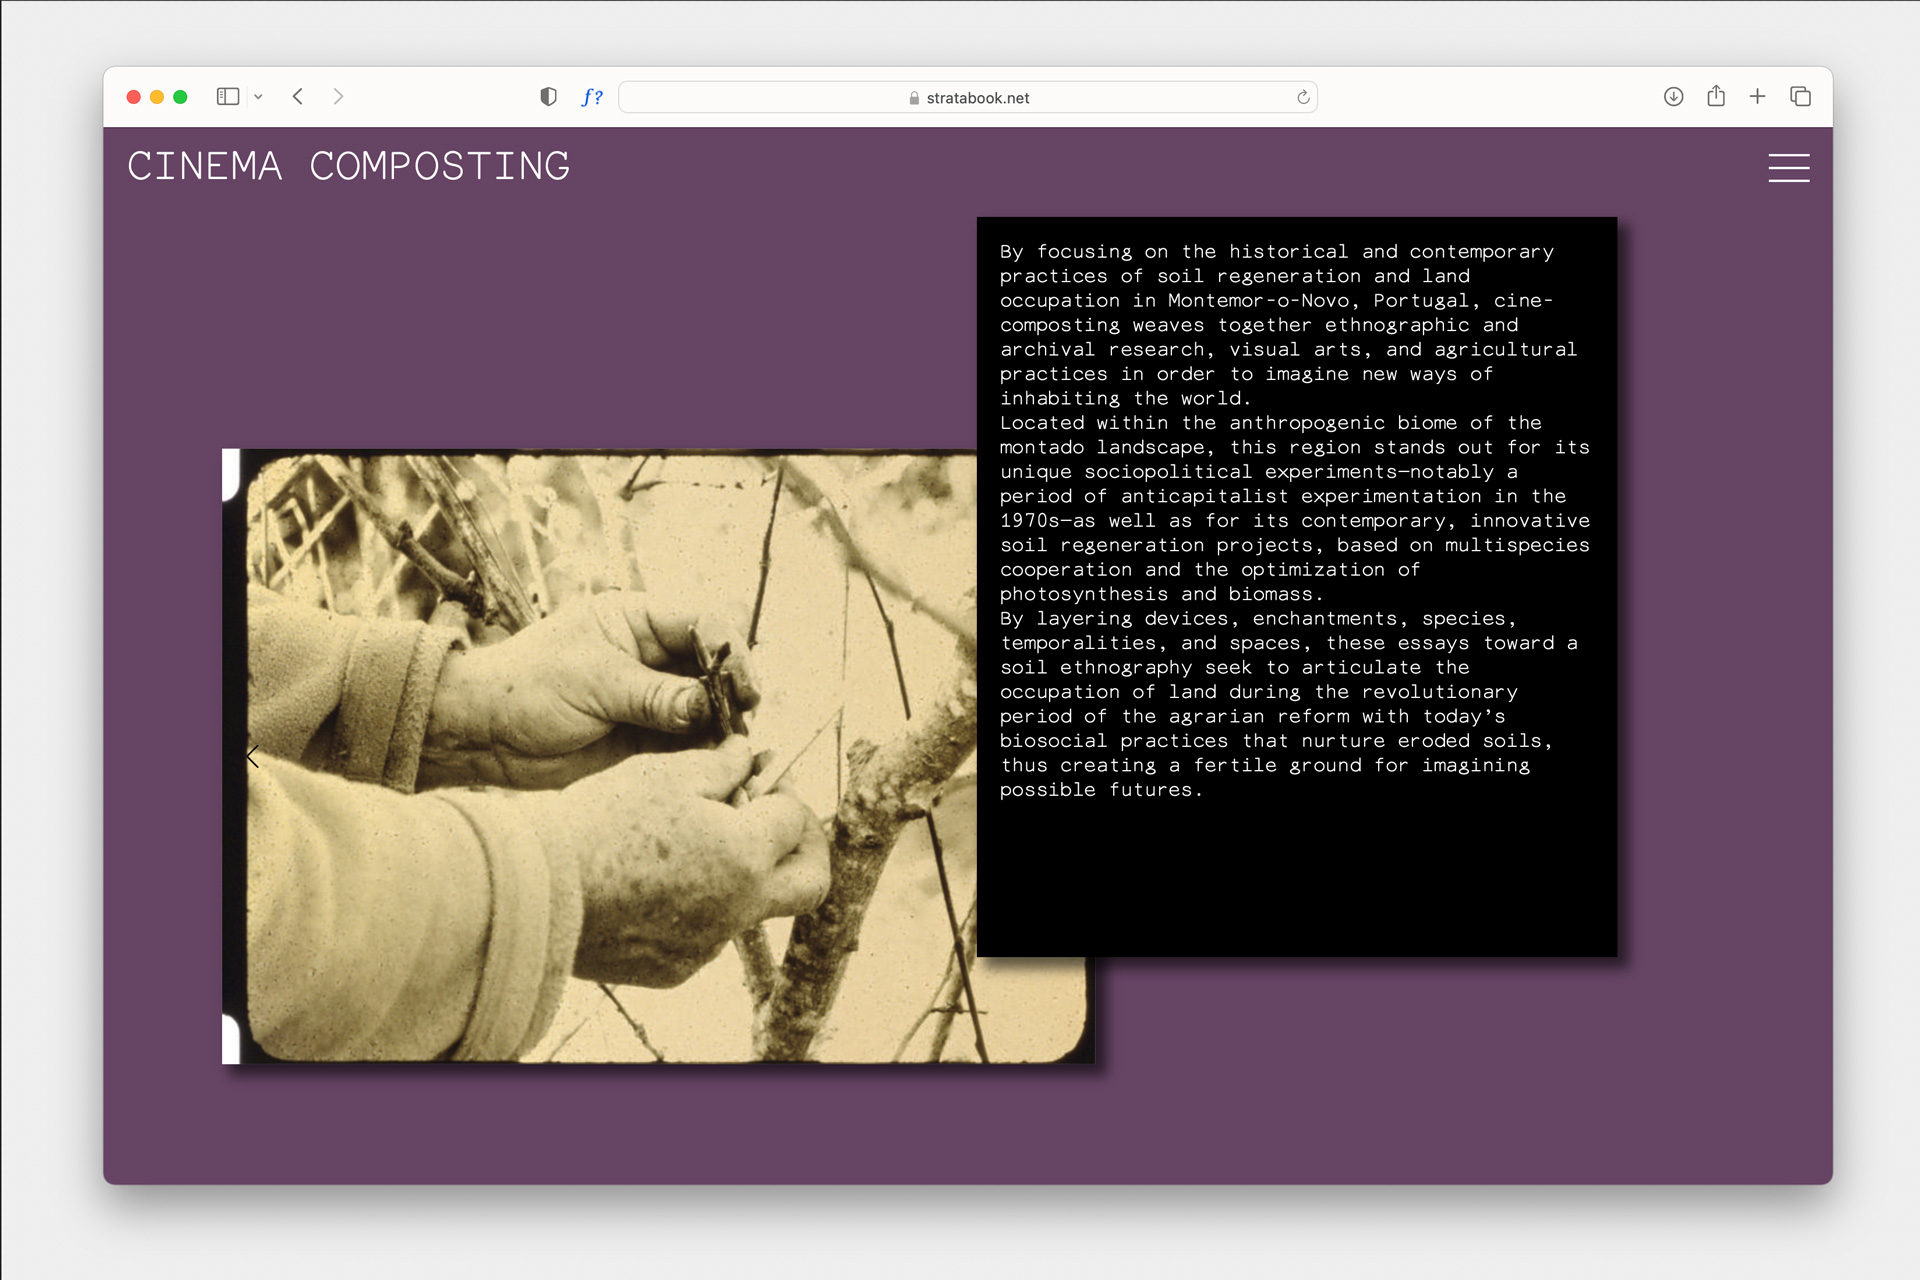Go back with the browser back arrow
The height and width of the screenshot is (1280, 1920).
click(x=298, y=97)
